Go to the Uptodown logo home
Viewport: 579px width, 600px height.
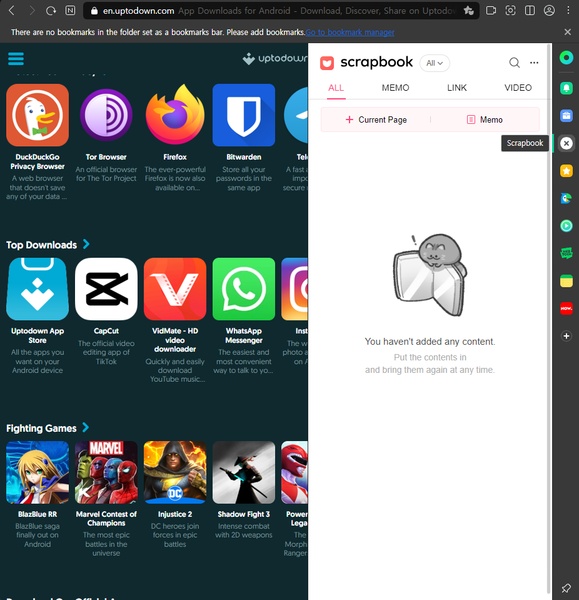tap(275, 59)
